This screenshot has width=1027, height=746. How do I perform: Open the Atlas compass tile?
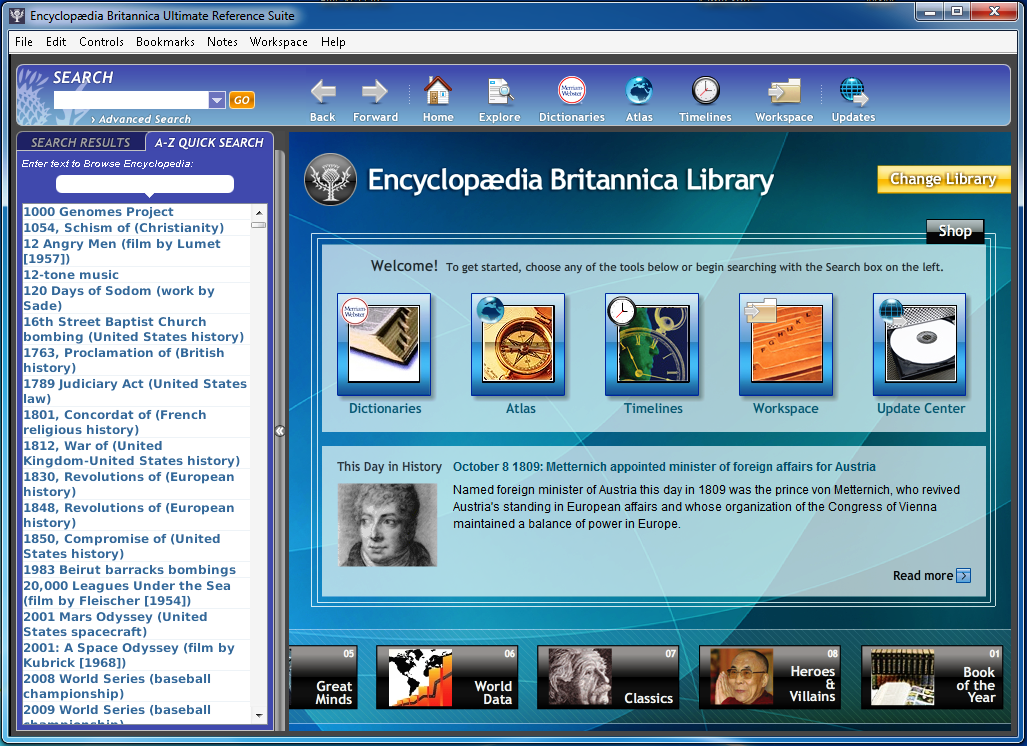pos(518,345)
